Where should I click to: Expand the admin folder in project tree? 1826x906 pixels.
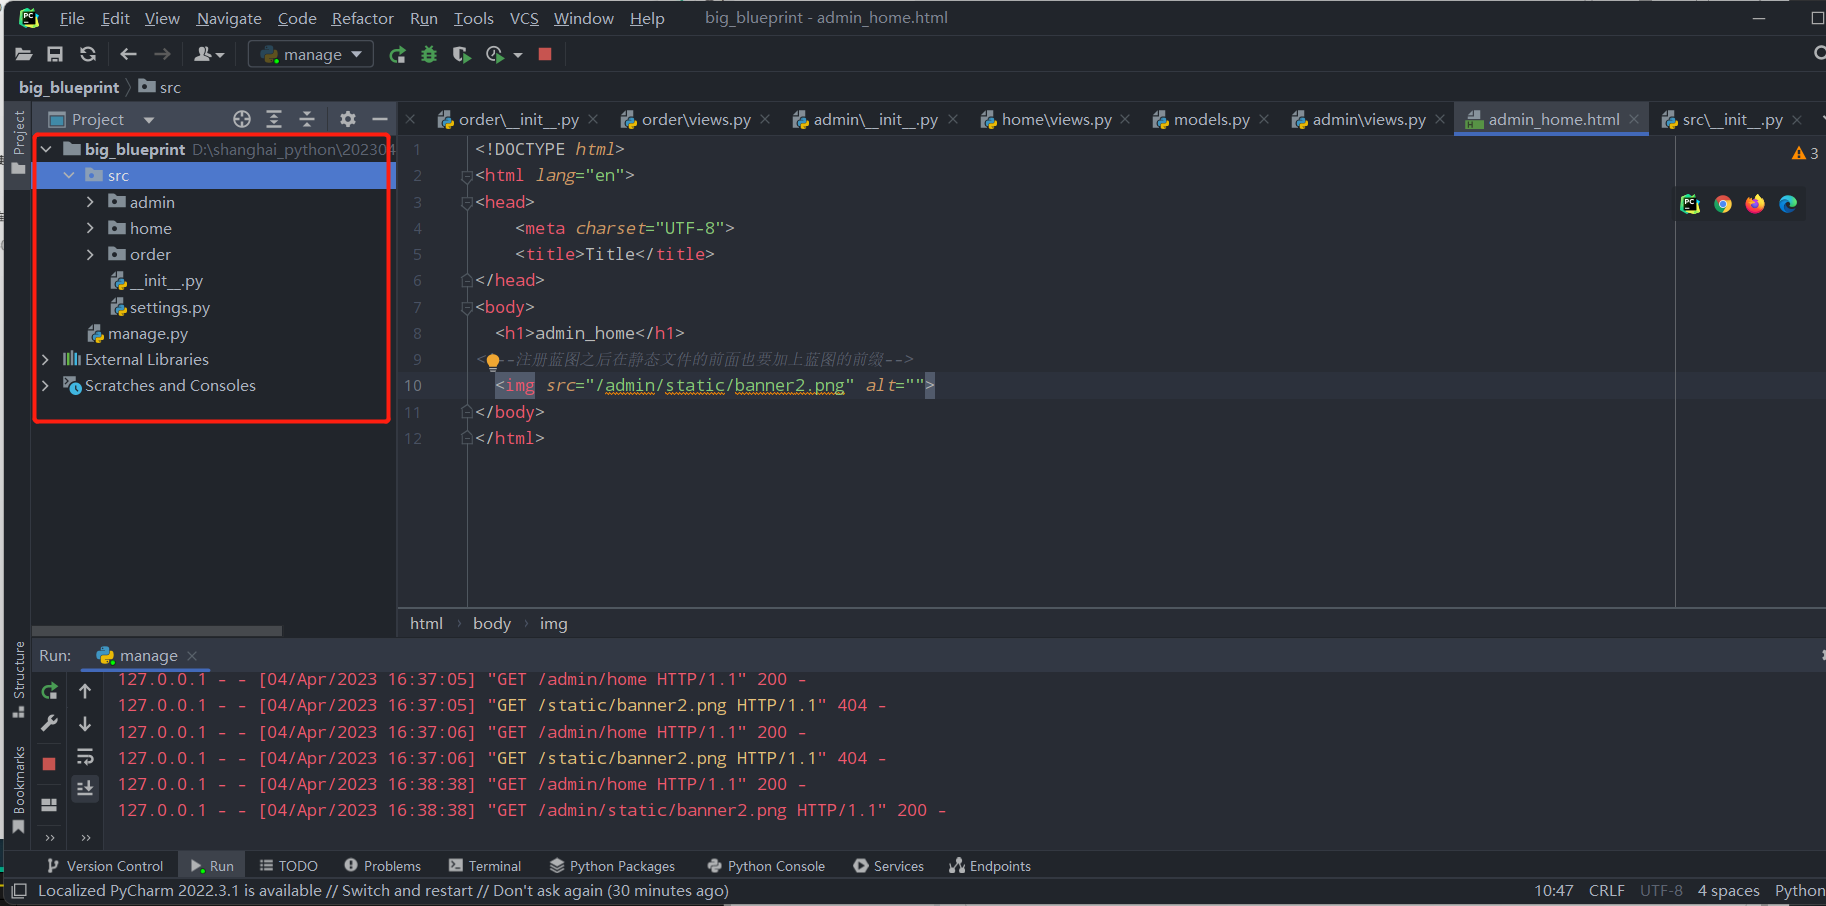coord(90,202)
